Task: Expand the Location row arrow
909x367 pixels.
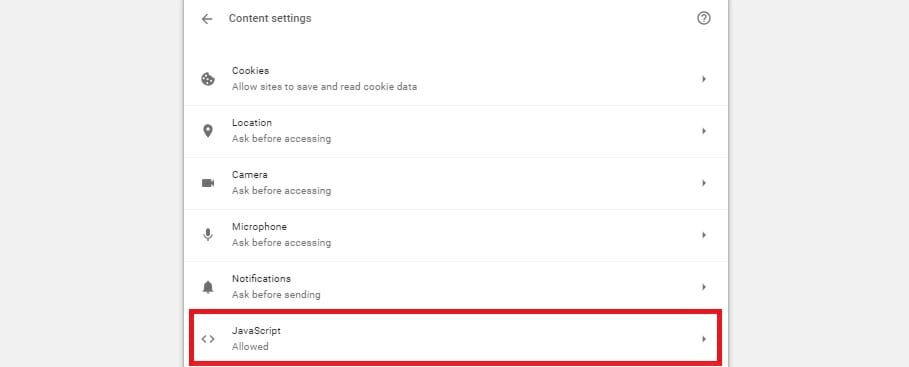Action: tap(704, 131)
